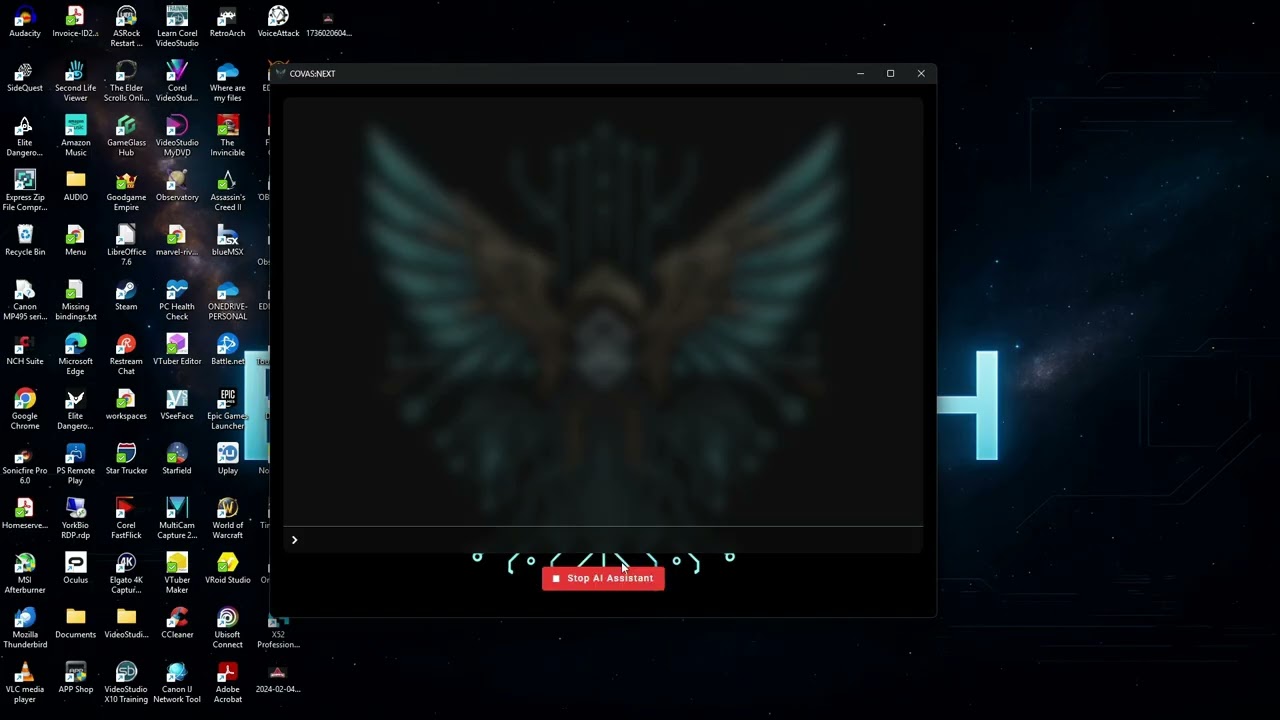Select the MultiCam Capture 2 icon
Viewport: 1280px width, 720px height.
point(177,519)
